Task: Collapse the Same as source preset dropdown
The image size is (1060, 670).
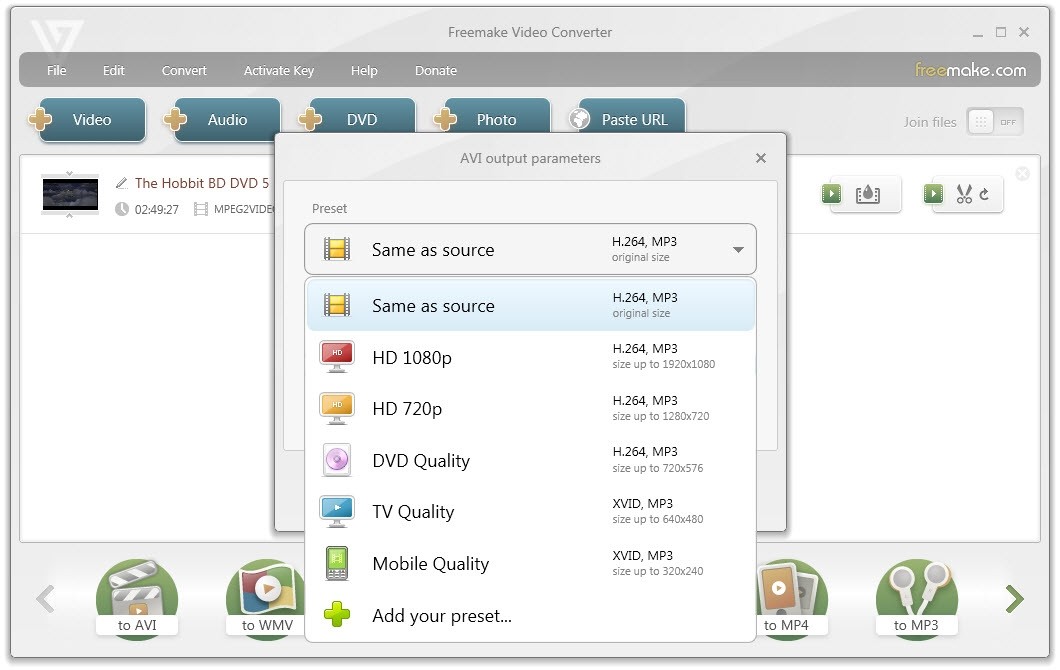Action: point(739,249)
